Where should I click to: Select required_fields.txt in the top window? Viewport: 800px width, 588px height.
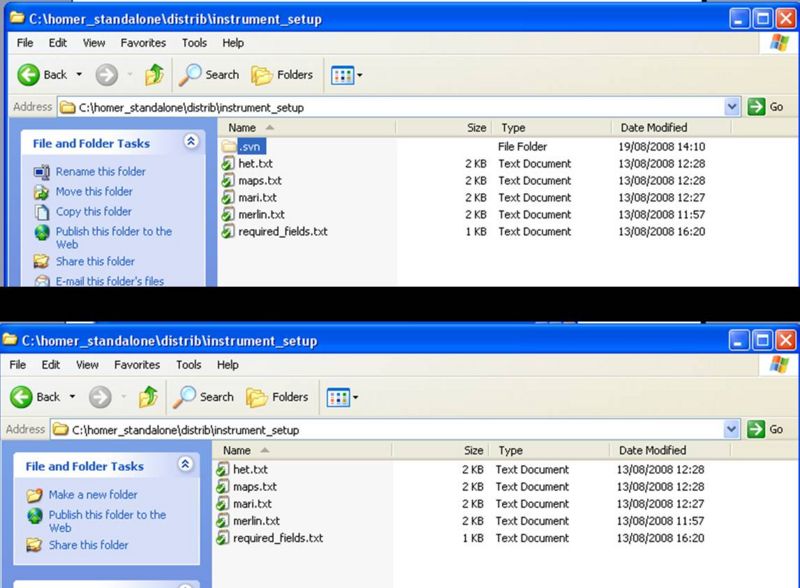coord(282,232)
